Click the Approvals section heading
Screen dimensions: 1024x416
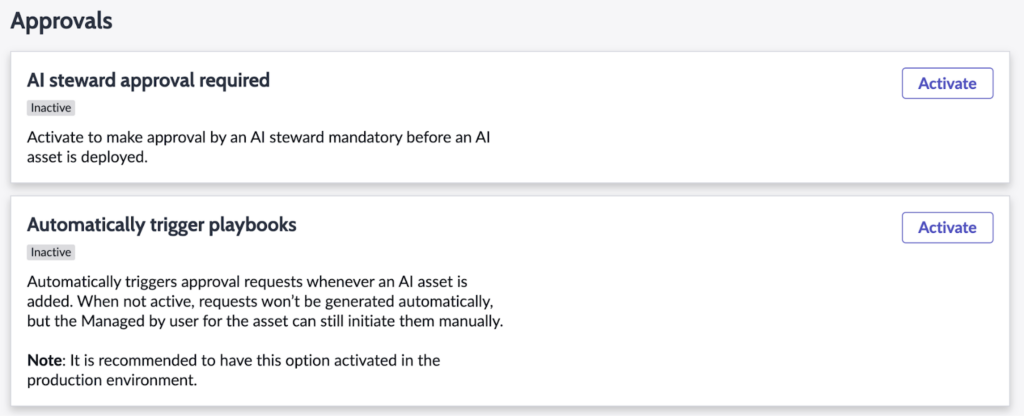(x=62, y=19)
